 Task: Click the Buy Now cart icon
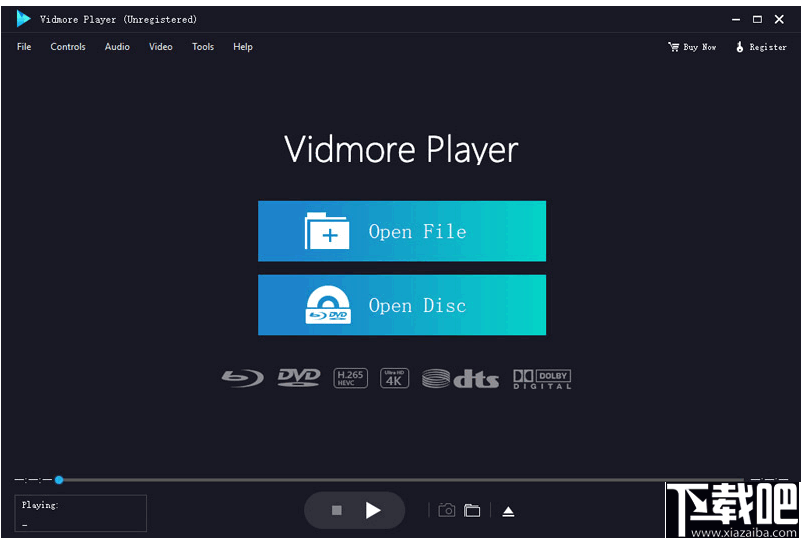pos(673,47)
